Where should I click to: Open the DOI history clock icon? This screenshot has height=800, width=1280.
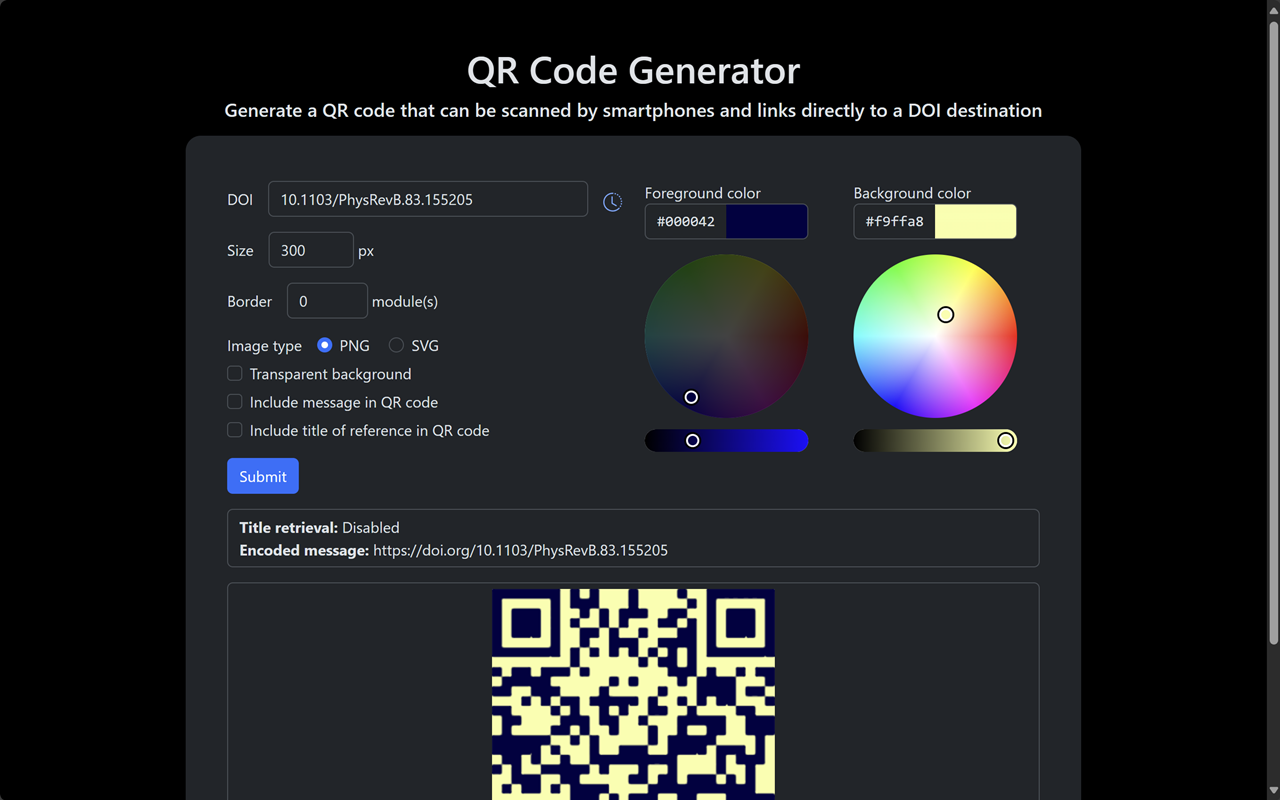612,201
